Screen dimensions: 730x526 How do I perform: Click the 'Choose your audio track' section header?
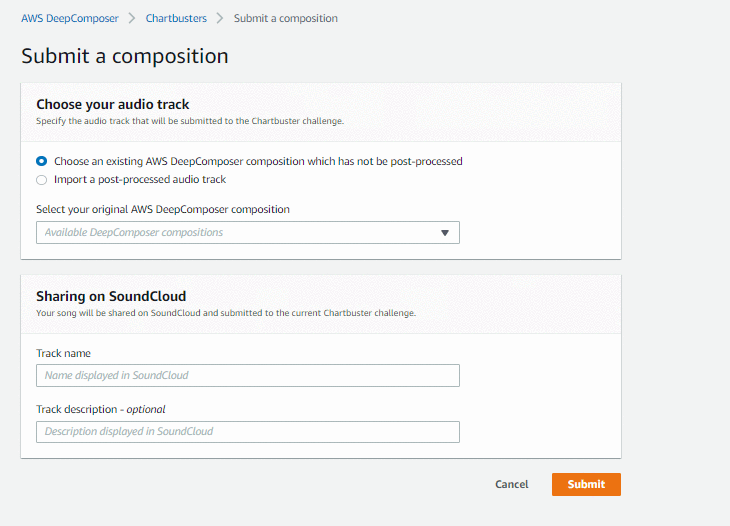(113, 104)
